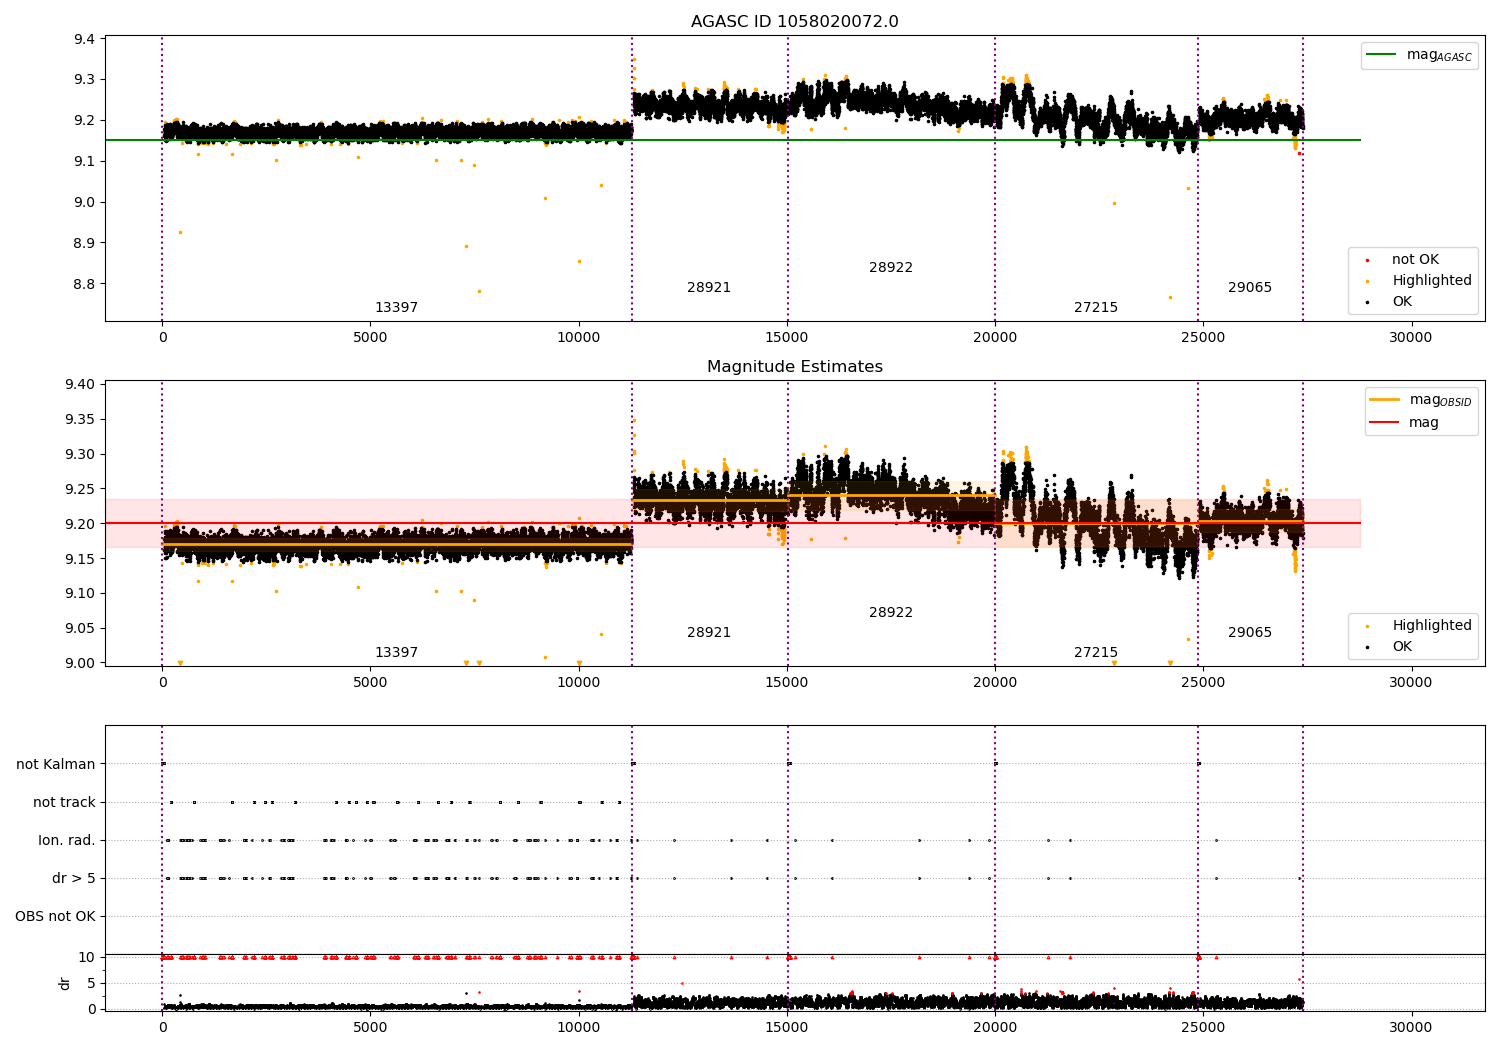Click y-axis tick 9.35 in the Magnitude Estimates plot
Screen dimensions: 1500x1050
coord(80,420)
